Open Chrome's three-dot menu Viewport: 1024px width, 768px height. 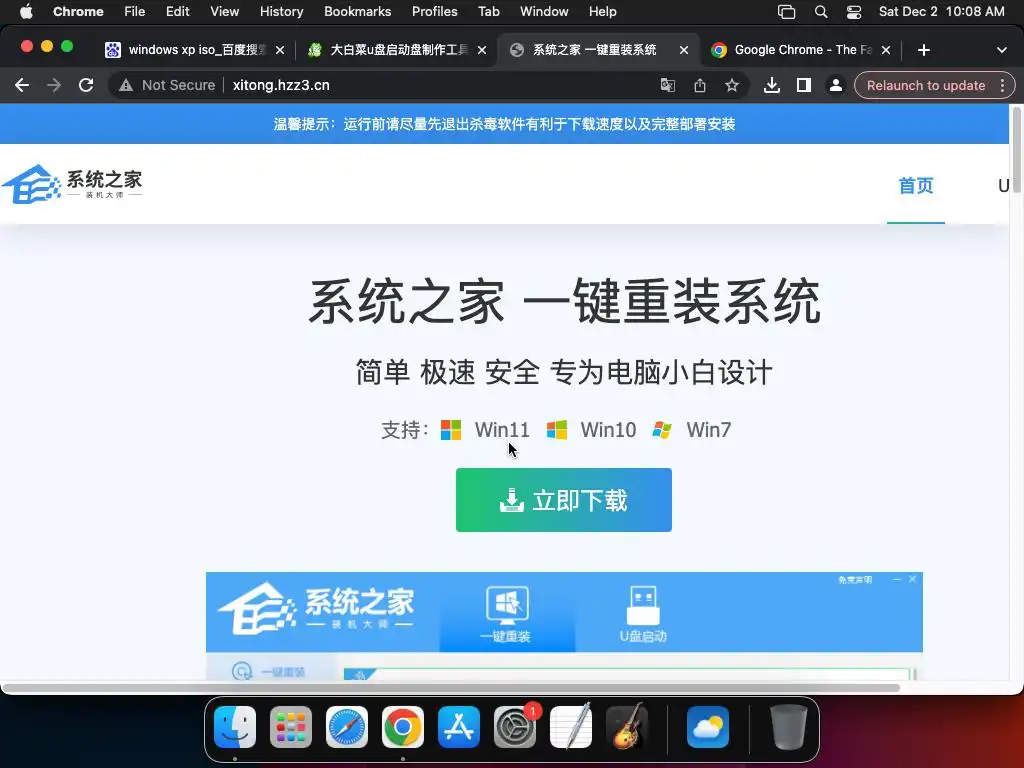1002,86
